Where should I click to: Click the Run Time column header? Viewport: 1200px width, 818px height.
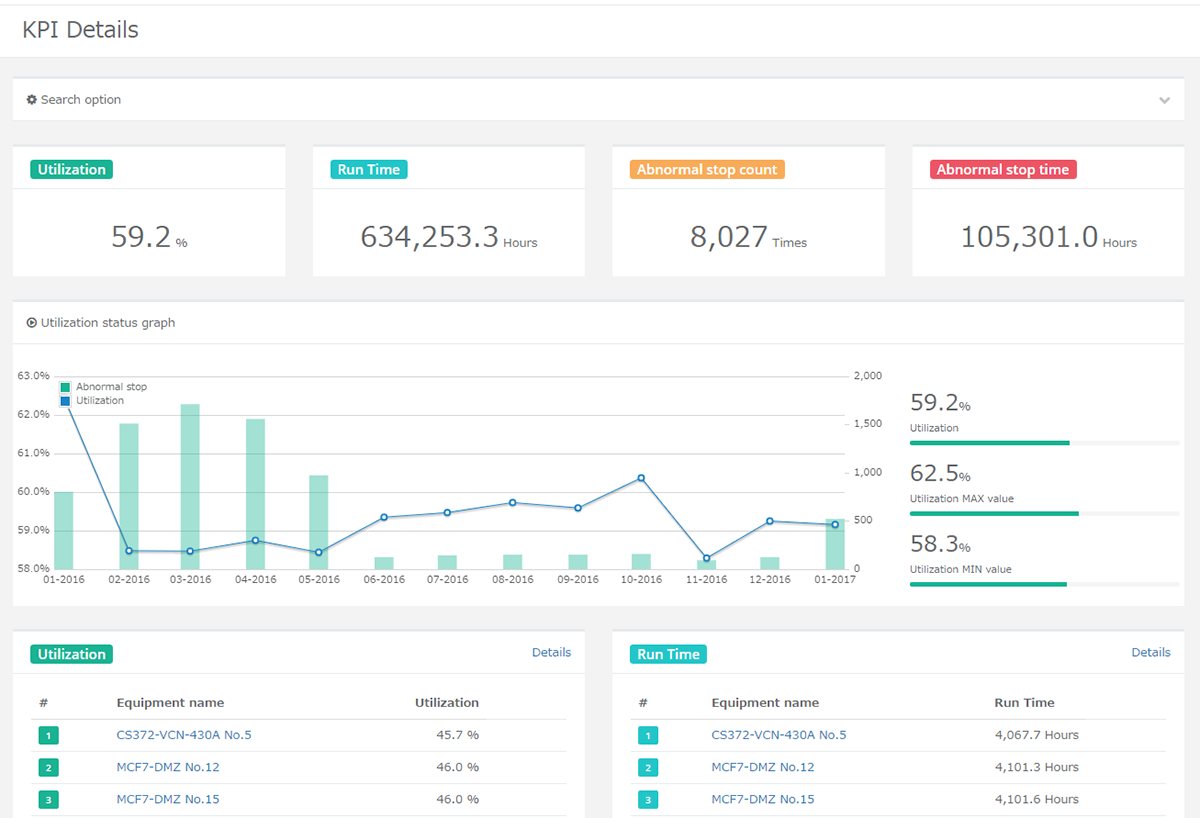(1025, 703)
